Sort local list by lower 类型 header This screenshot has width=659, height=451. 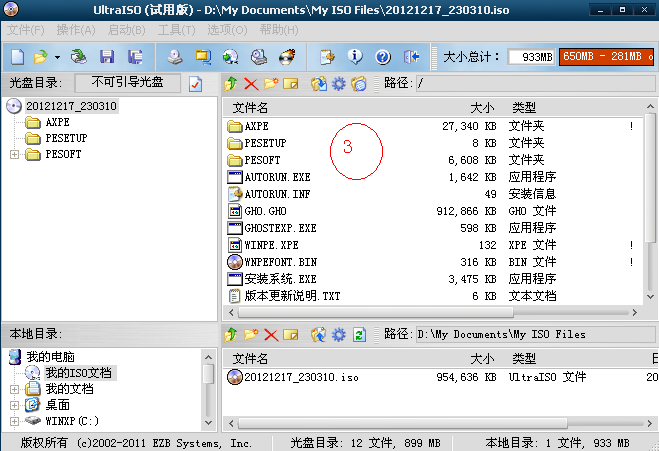(524, 359)
